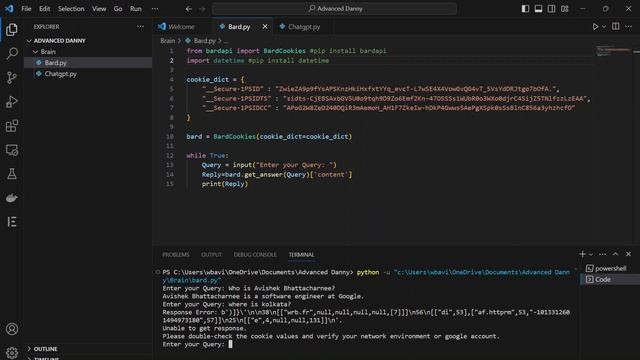Viewport: 640px width, 360px height.
Task: Go forward with the navigation arrow
Action: (x=202, y=9)
